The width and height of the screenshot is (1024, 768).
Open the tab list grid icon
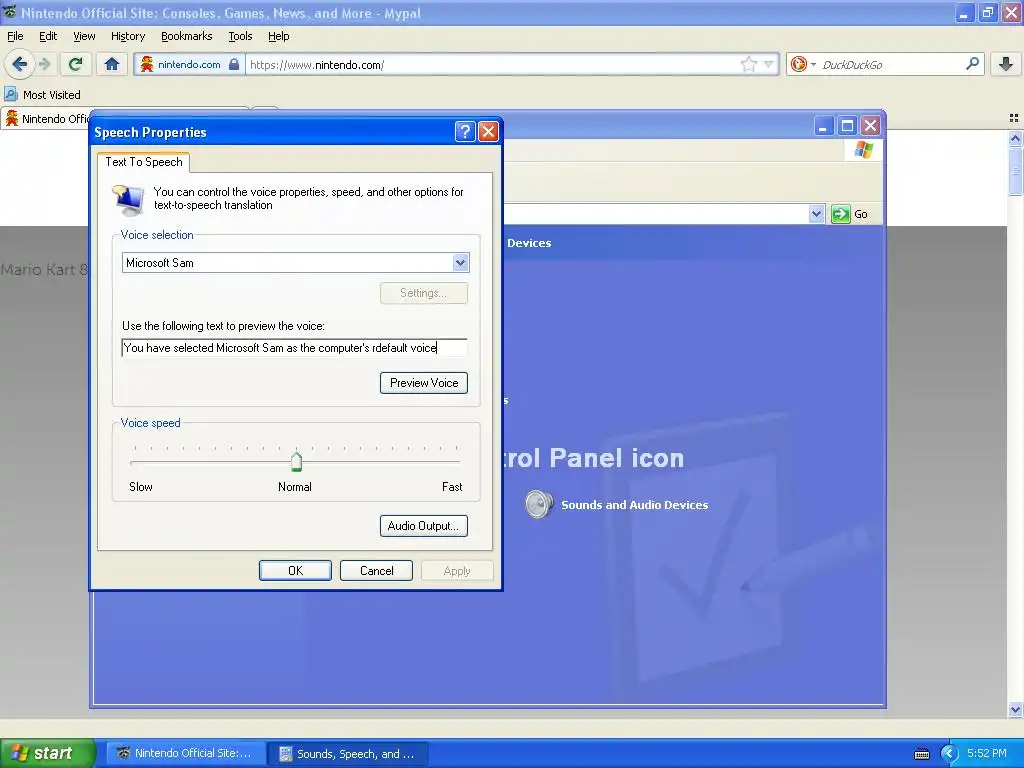(1014, 118)
